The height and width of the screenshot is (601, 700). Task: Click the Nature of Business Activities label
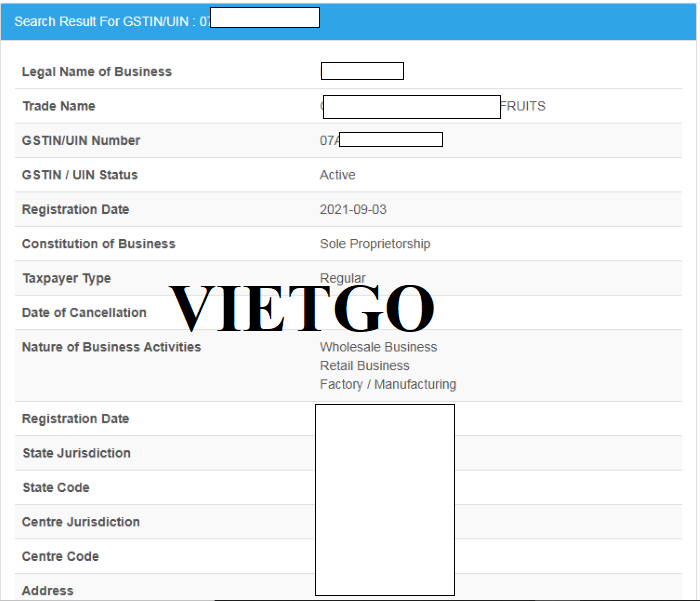(111, 347)
